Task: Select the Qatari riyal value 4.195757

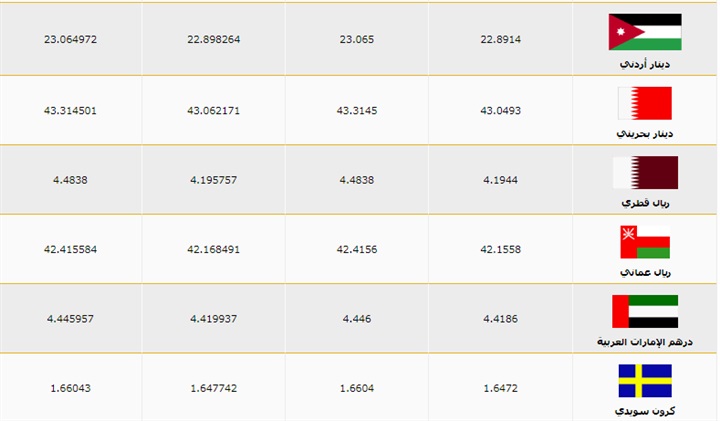Action: (x=214, y=179)
